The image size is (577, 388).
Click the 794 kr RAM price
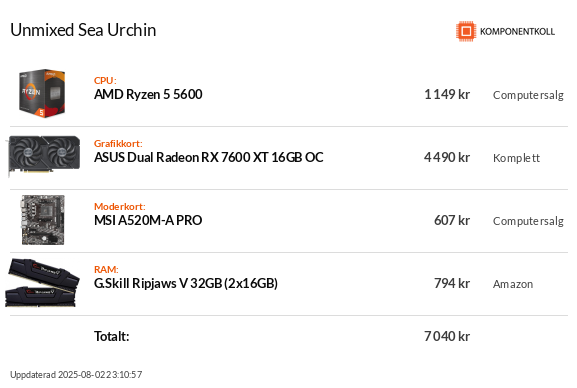452,283
